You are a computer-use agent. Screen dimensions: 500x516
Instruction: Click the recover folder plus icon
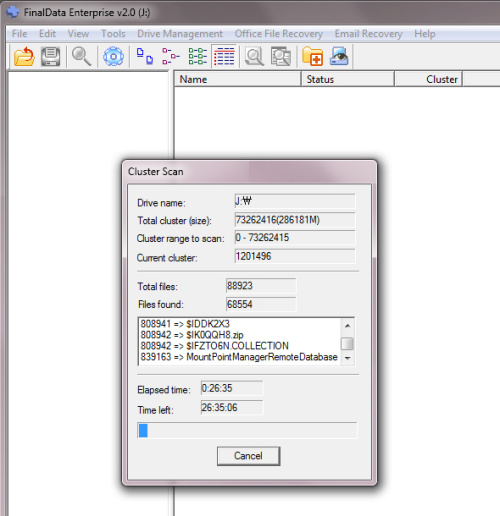(x=312, y=56)
